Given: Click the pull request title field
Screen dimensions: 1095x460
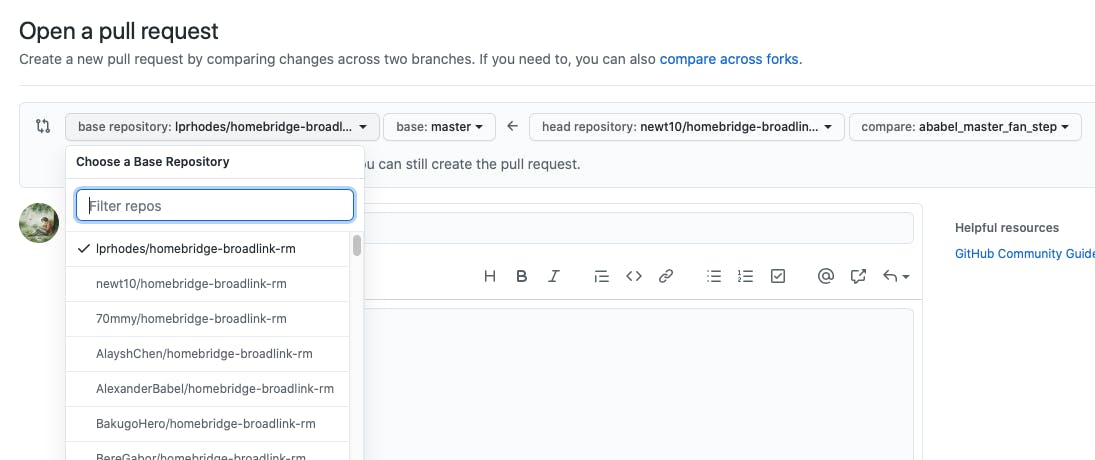Looking at the screenshot, I should coord(638,228).
